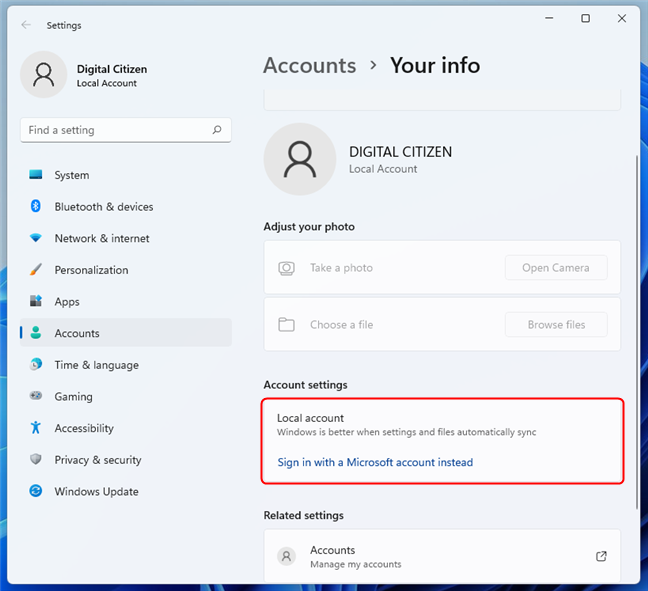This screenshot has height=591, width=648.
Task: Select the Network & internet wifi icon
Action: pyautogui.click(x=36, y=239)
